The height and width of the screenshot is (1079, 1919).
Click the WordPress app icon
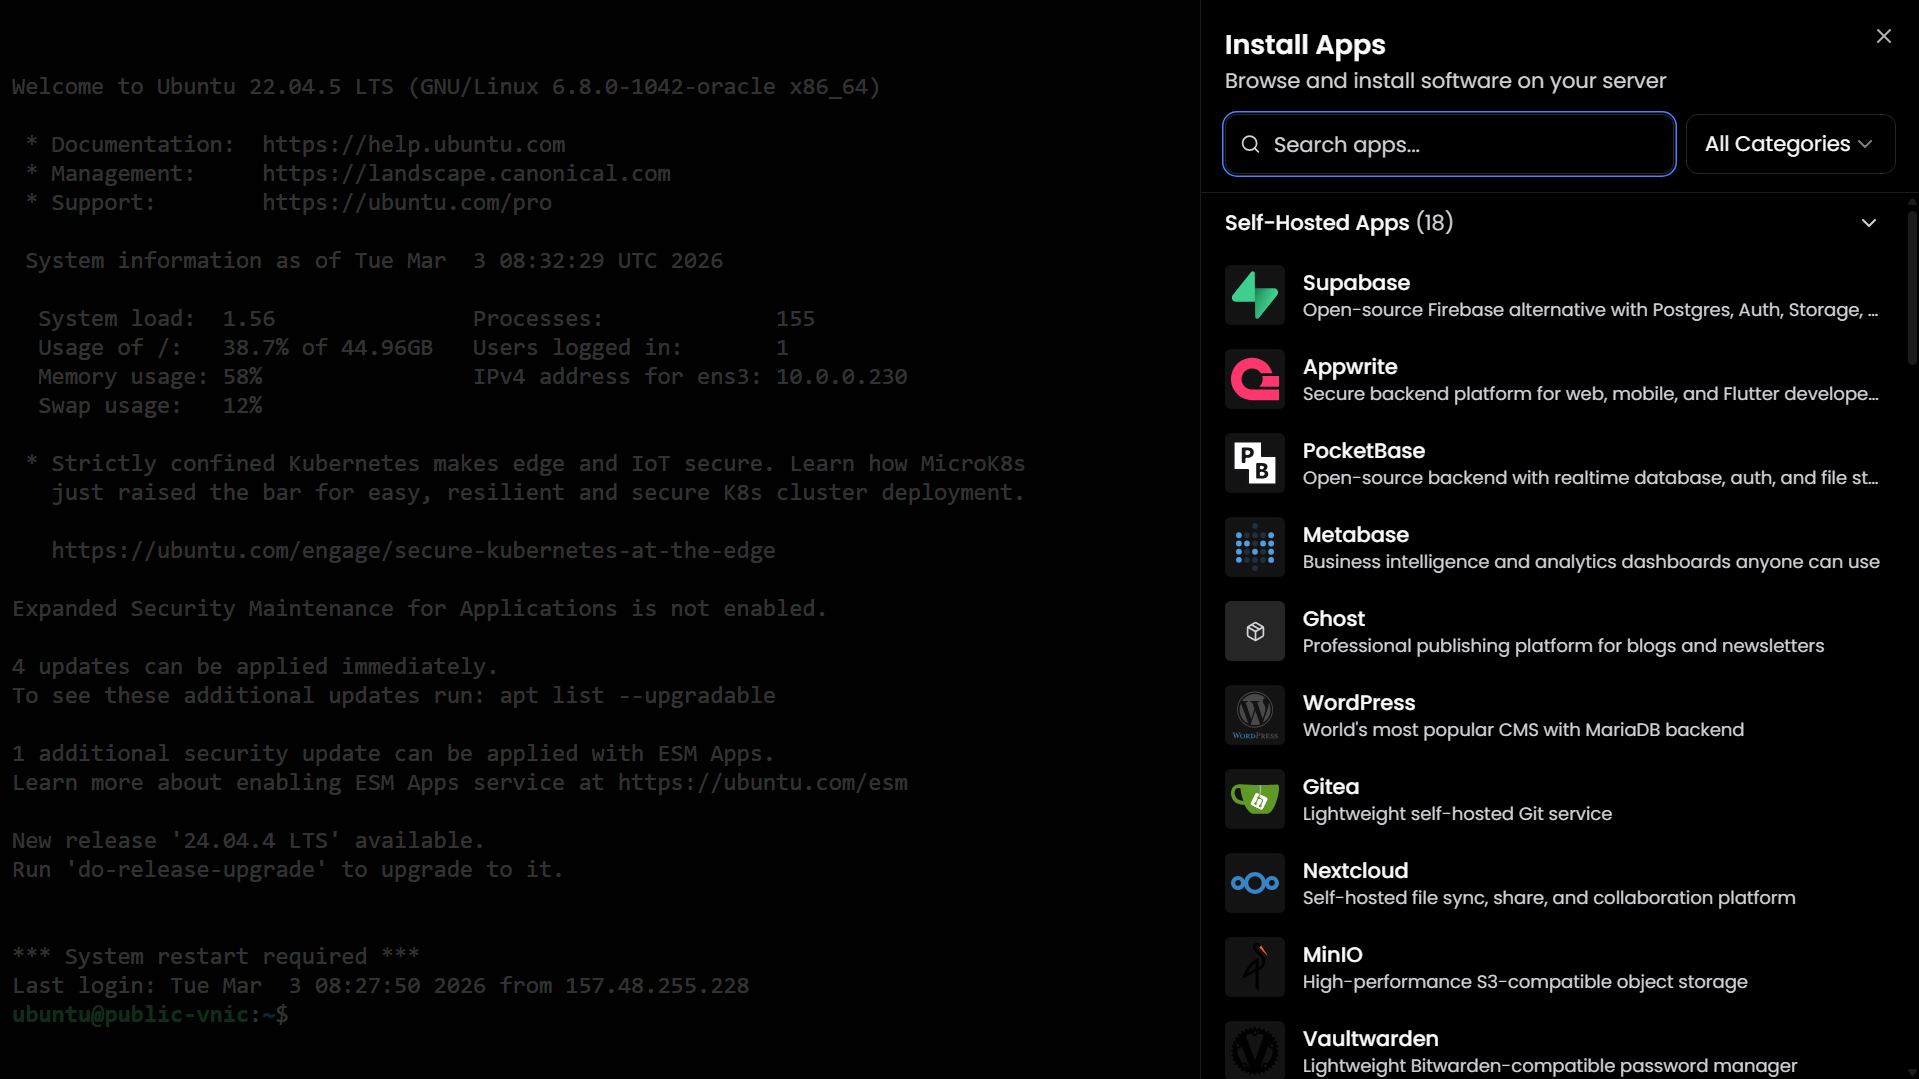1254,715
